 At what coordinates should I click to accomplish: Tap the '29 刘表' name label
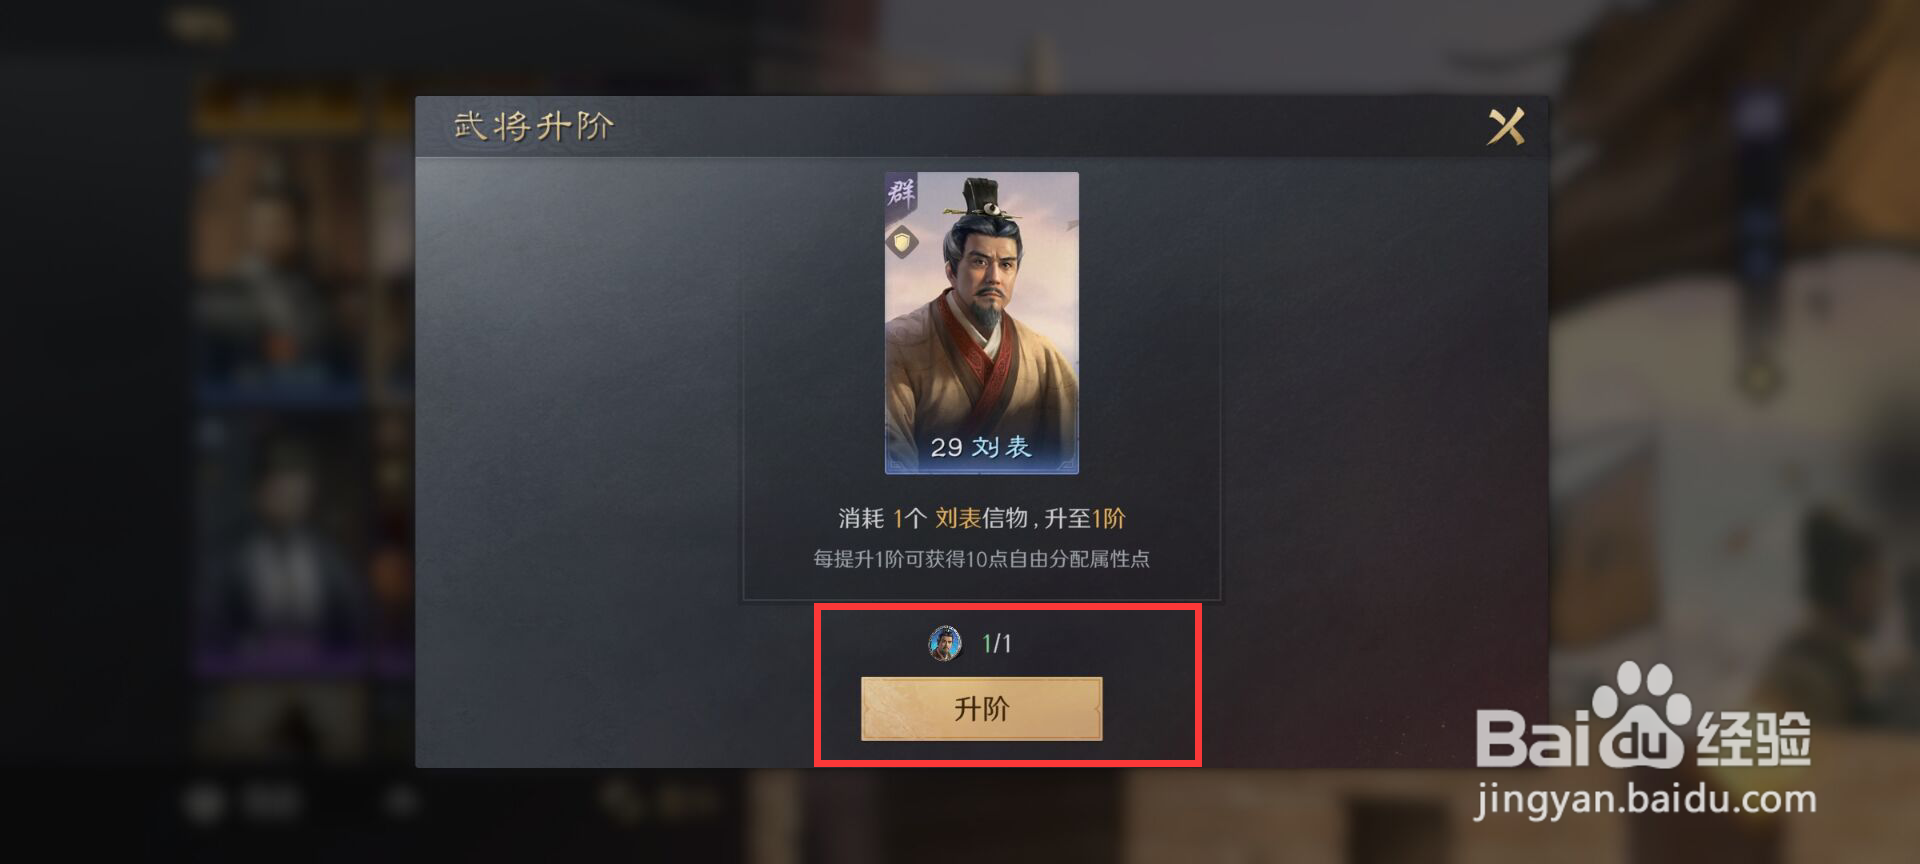click(x=981, y=447)
